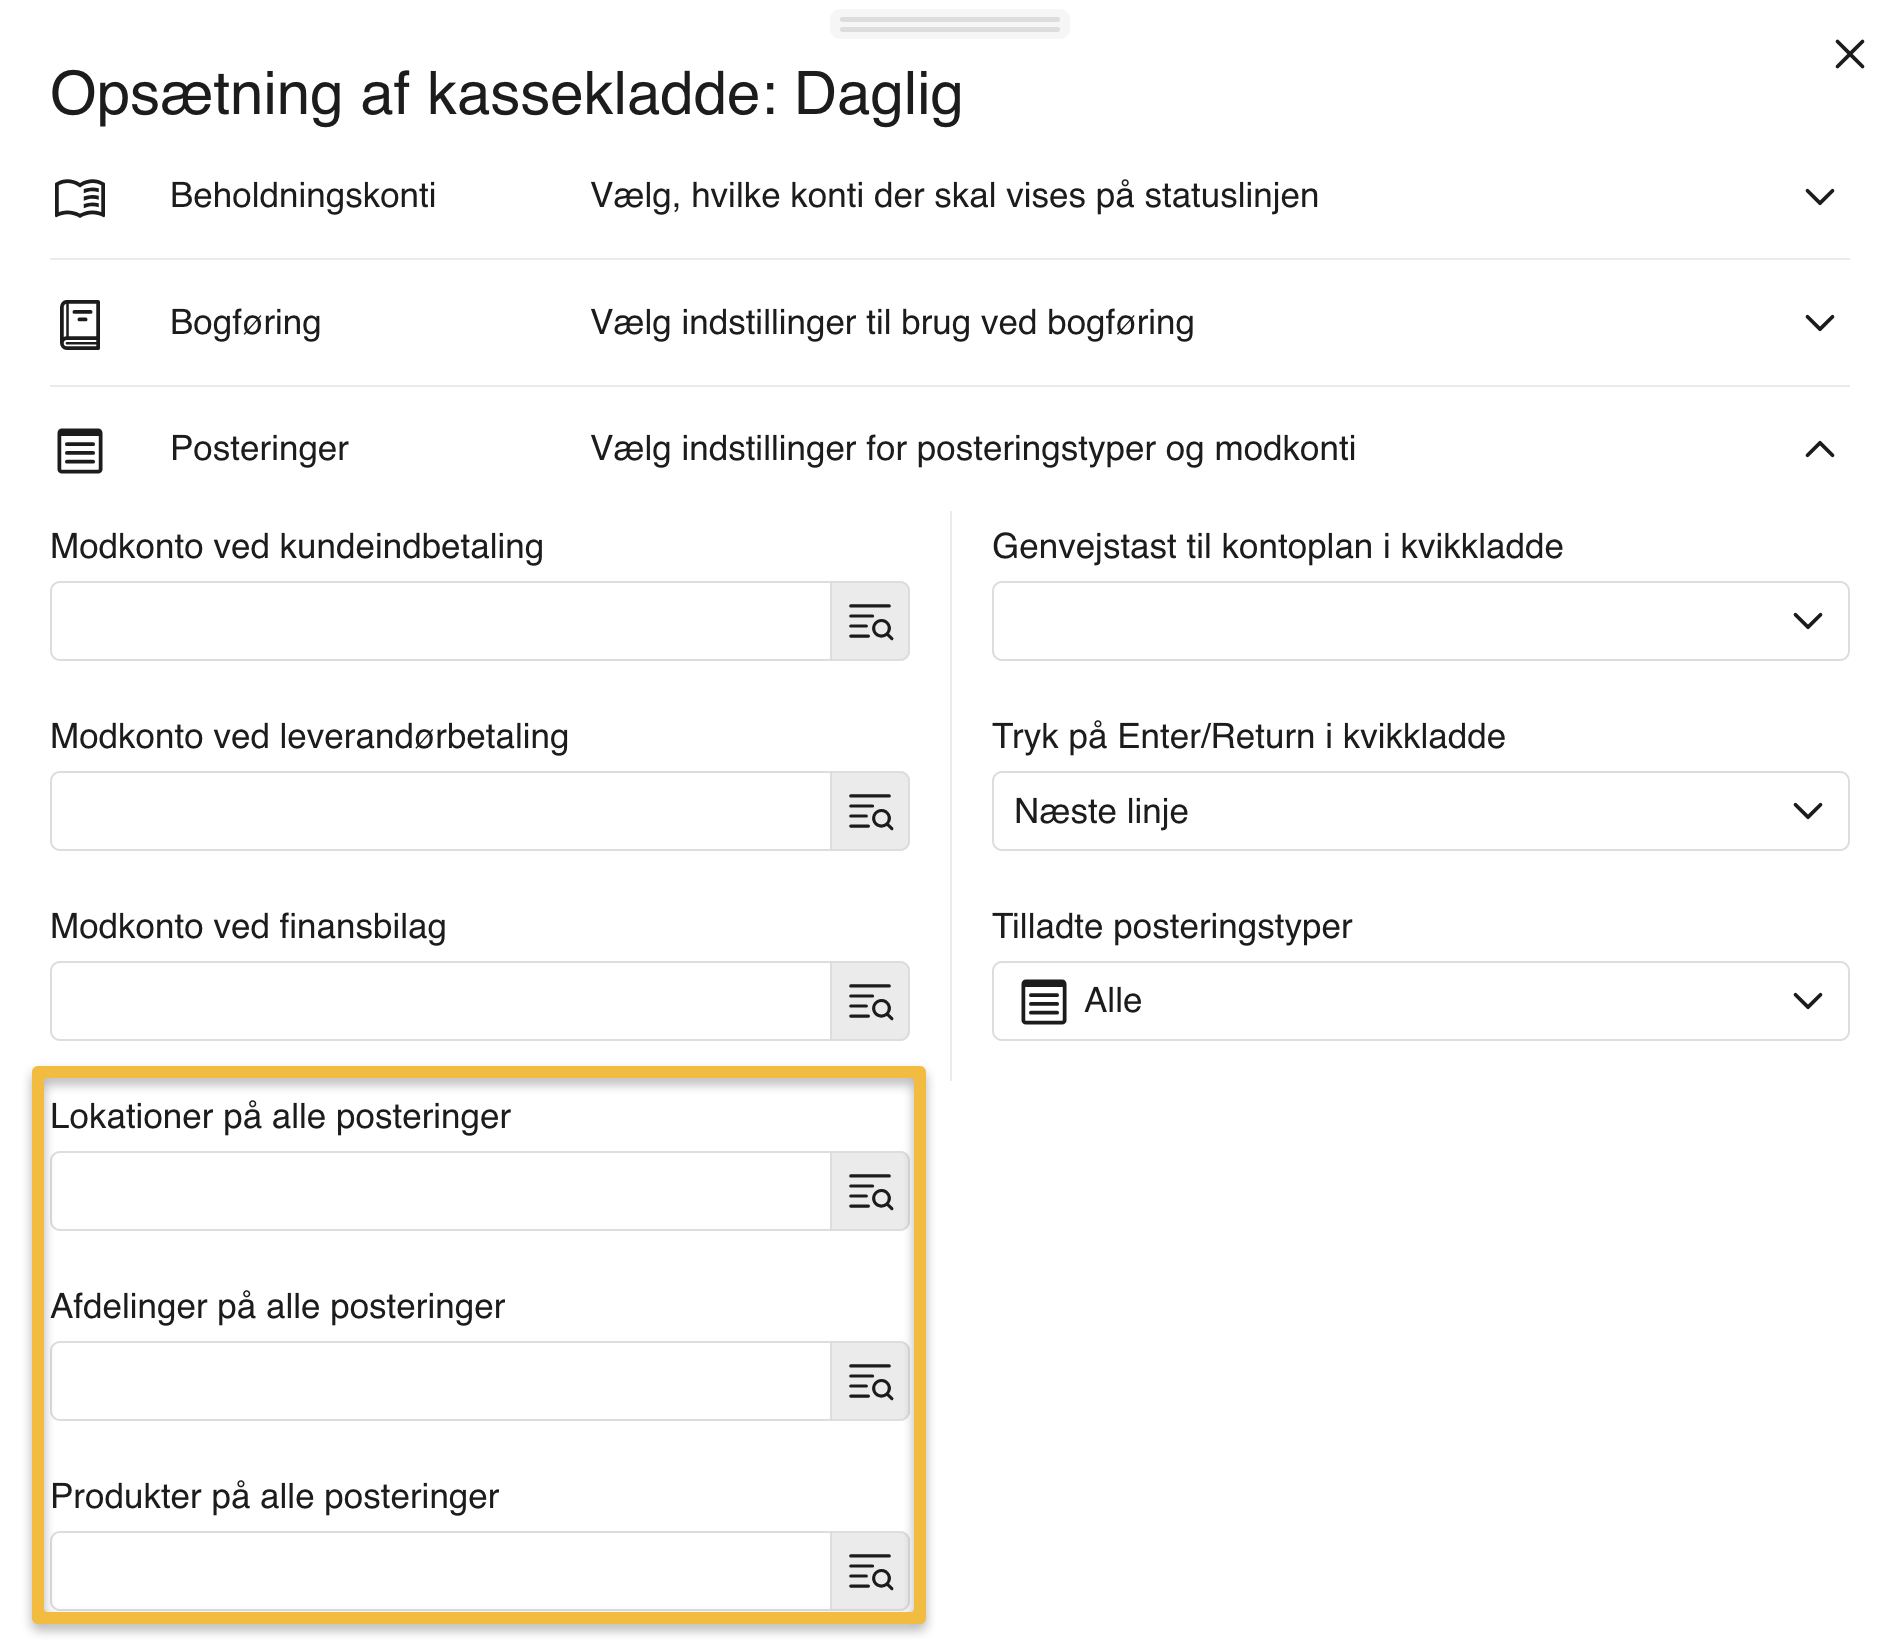This screenshot has width=1896, height=1644.
Task: Click the Beholdningskonti book icon
Action: point(80,198)
